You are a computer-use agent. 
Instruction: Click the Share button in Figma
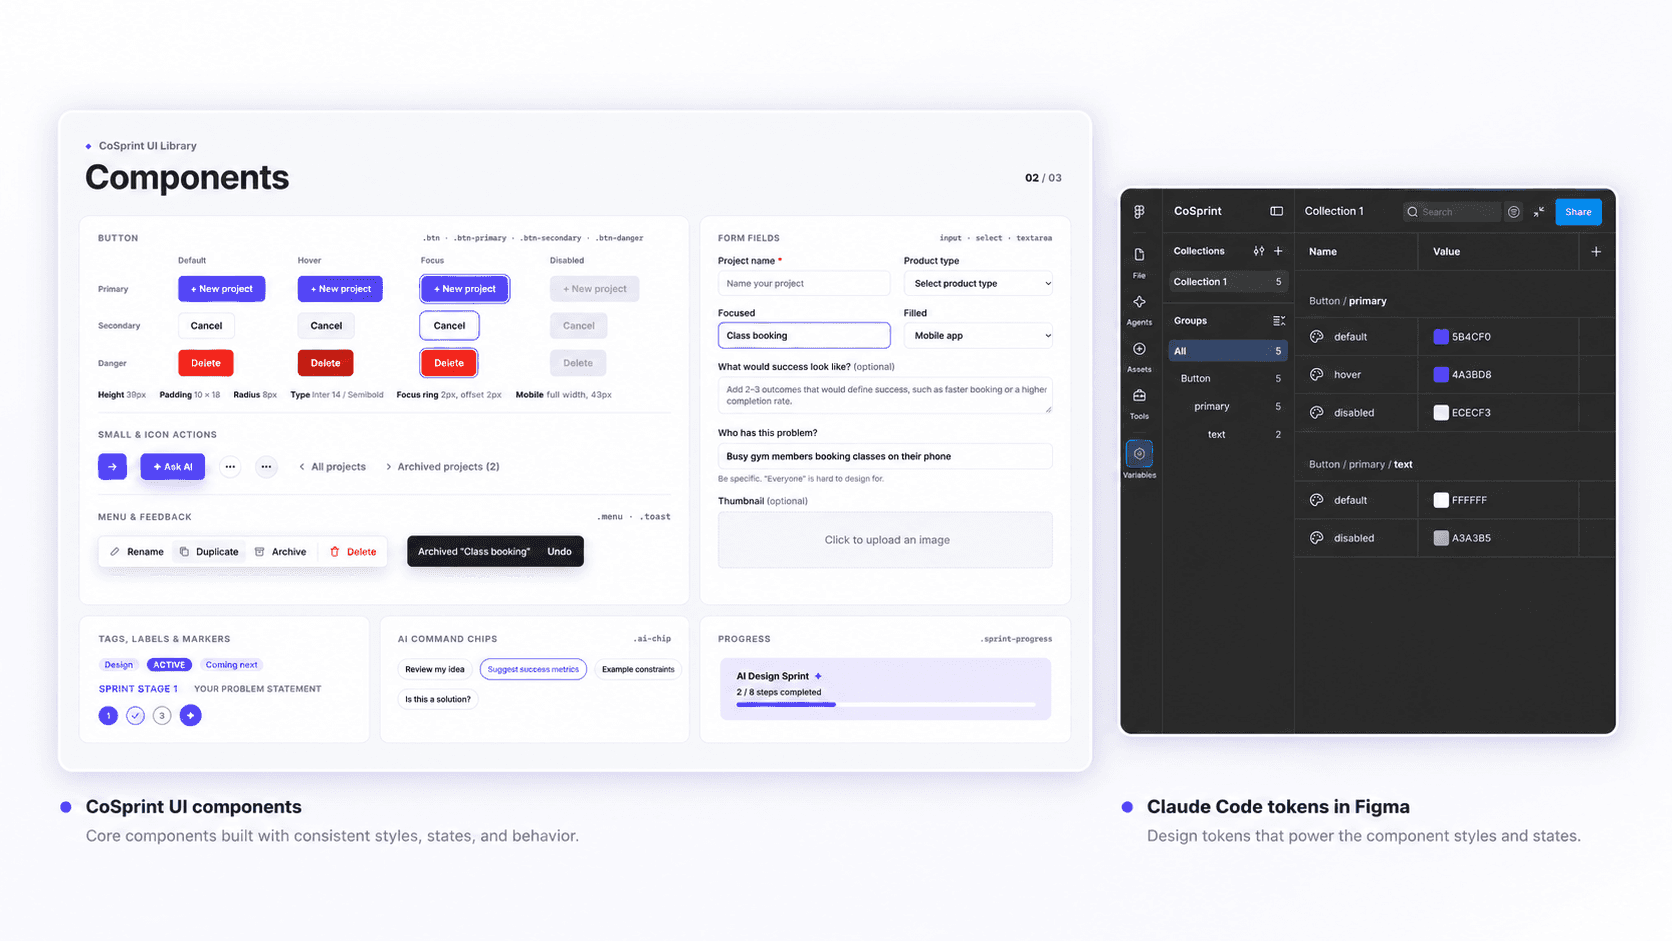point(1578,212)
